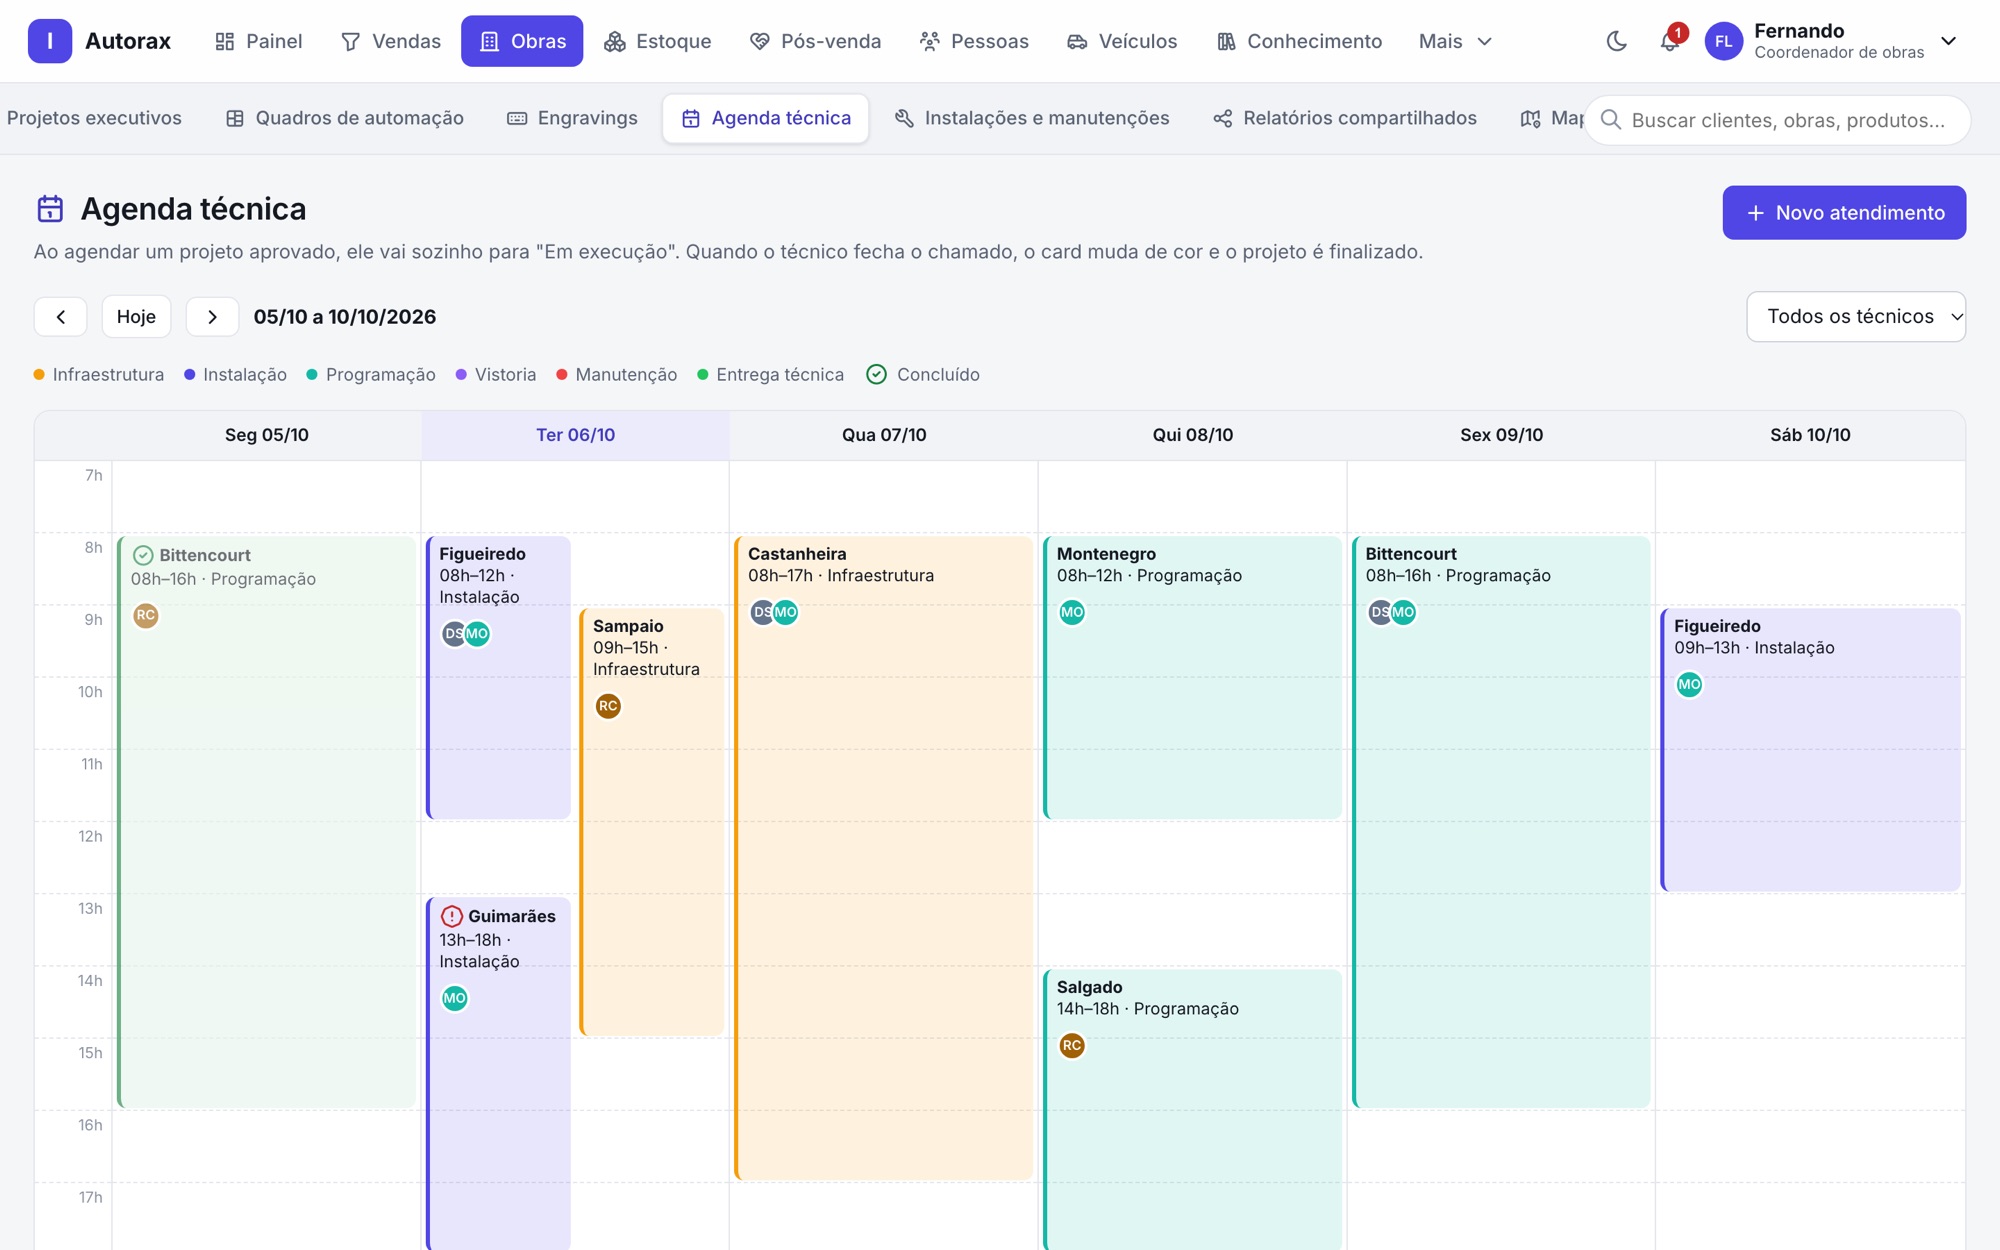Click the red Manutenção legend dot

tap(562, 374)
